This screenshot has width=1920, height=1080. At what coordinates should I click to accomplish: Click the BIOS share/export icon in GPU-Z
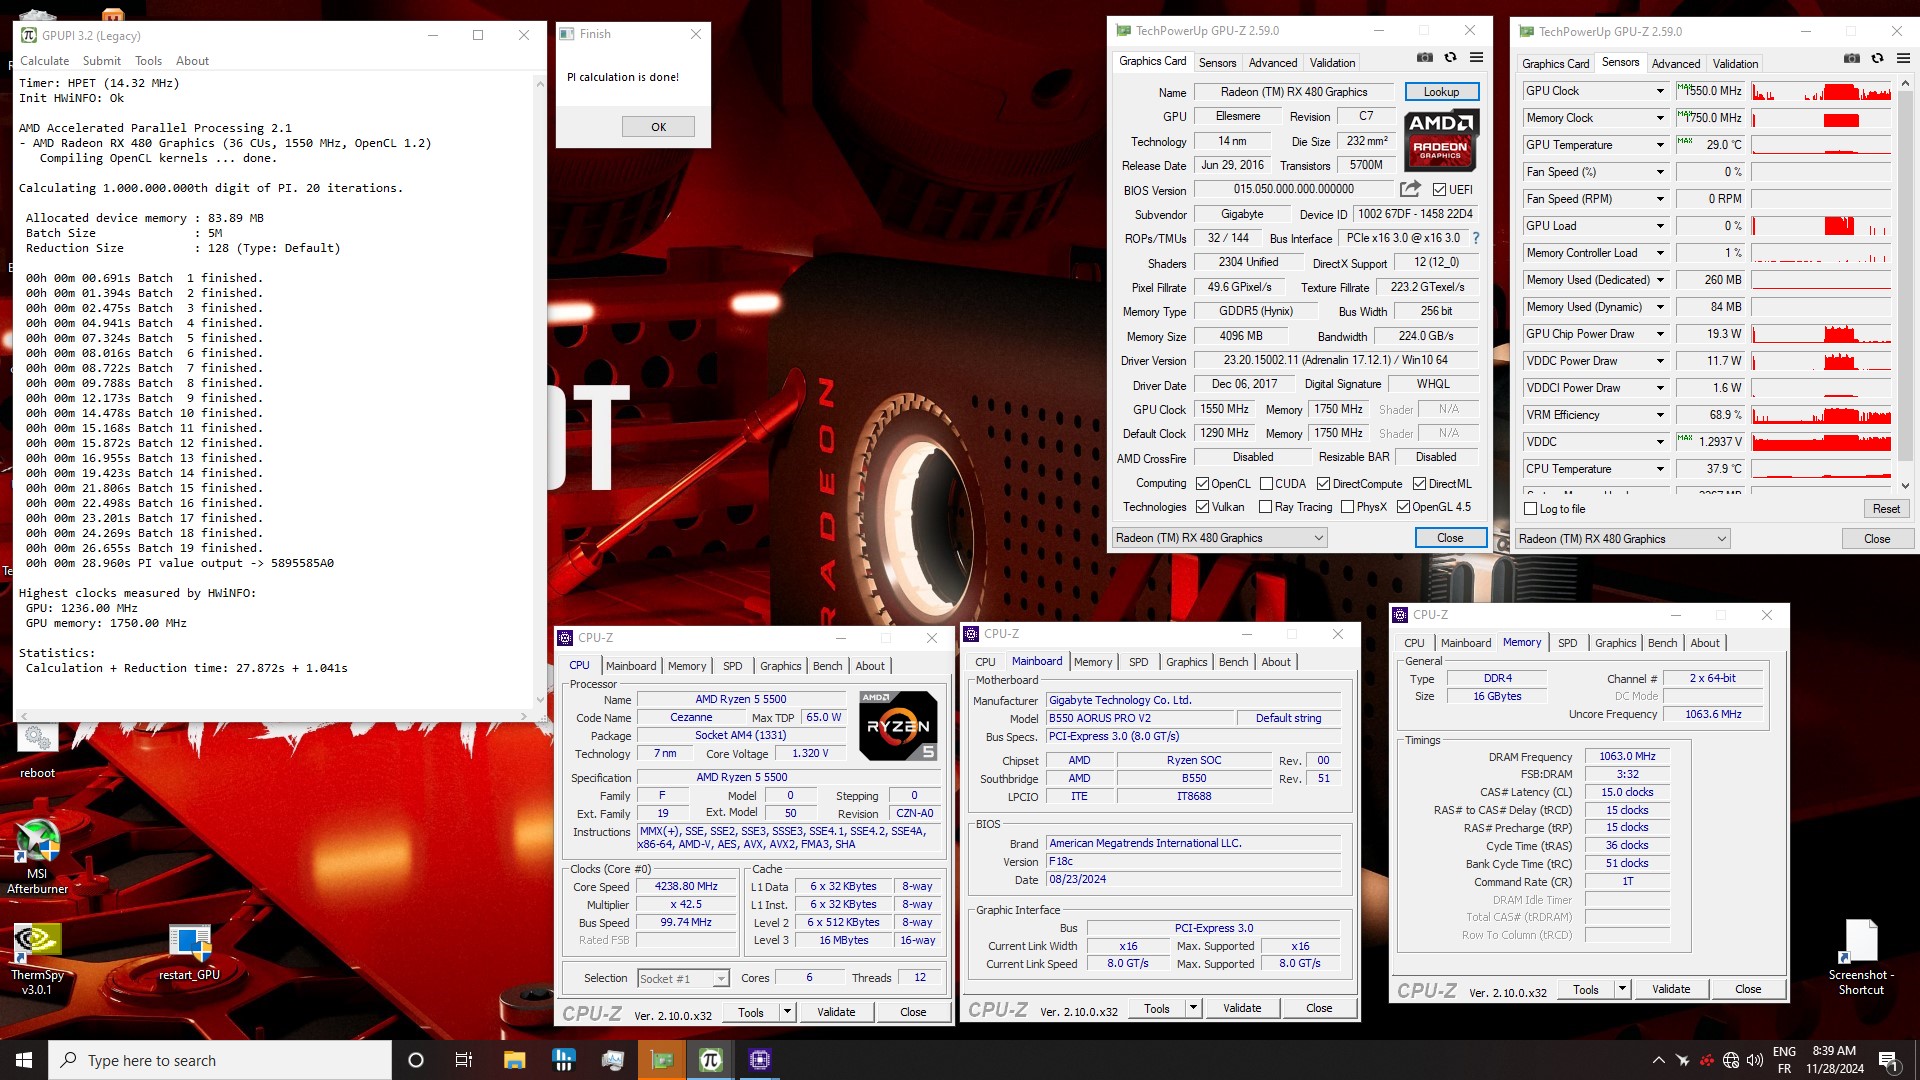pos(1410,189)
